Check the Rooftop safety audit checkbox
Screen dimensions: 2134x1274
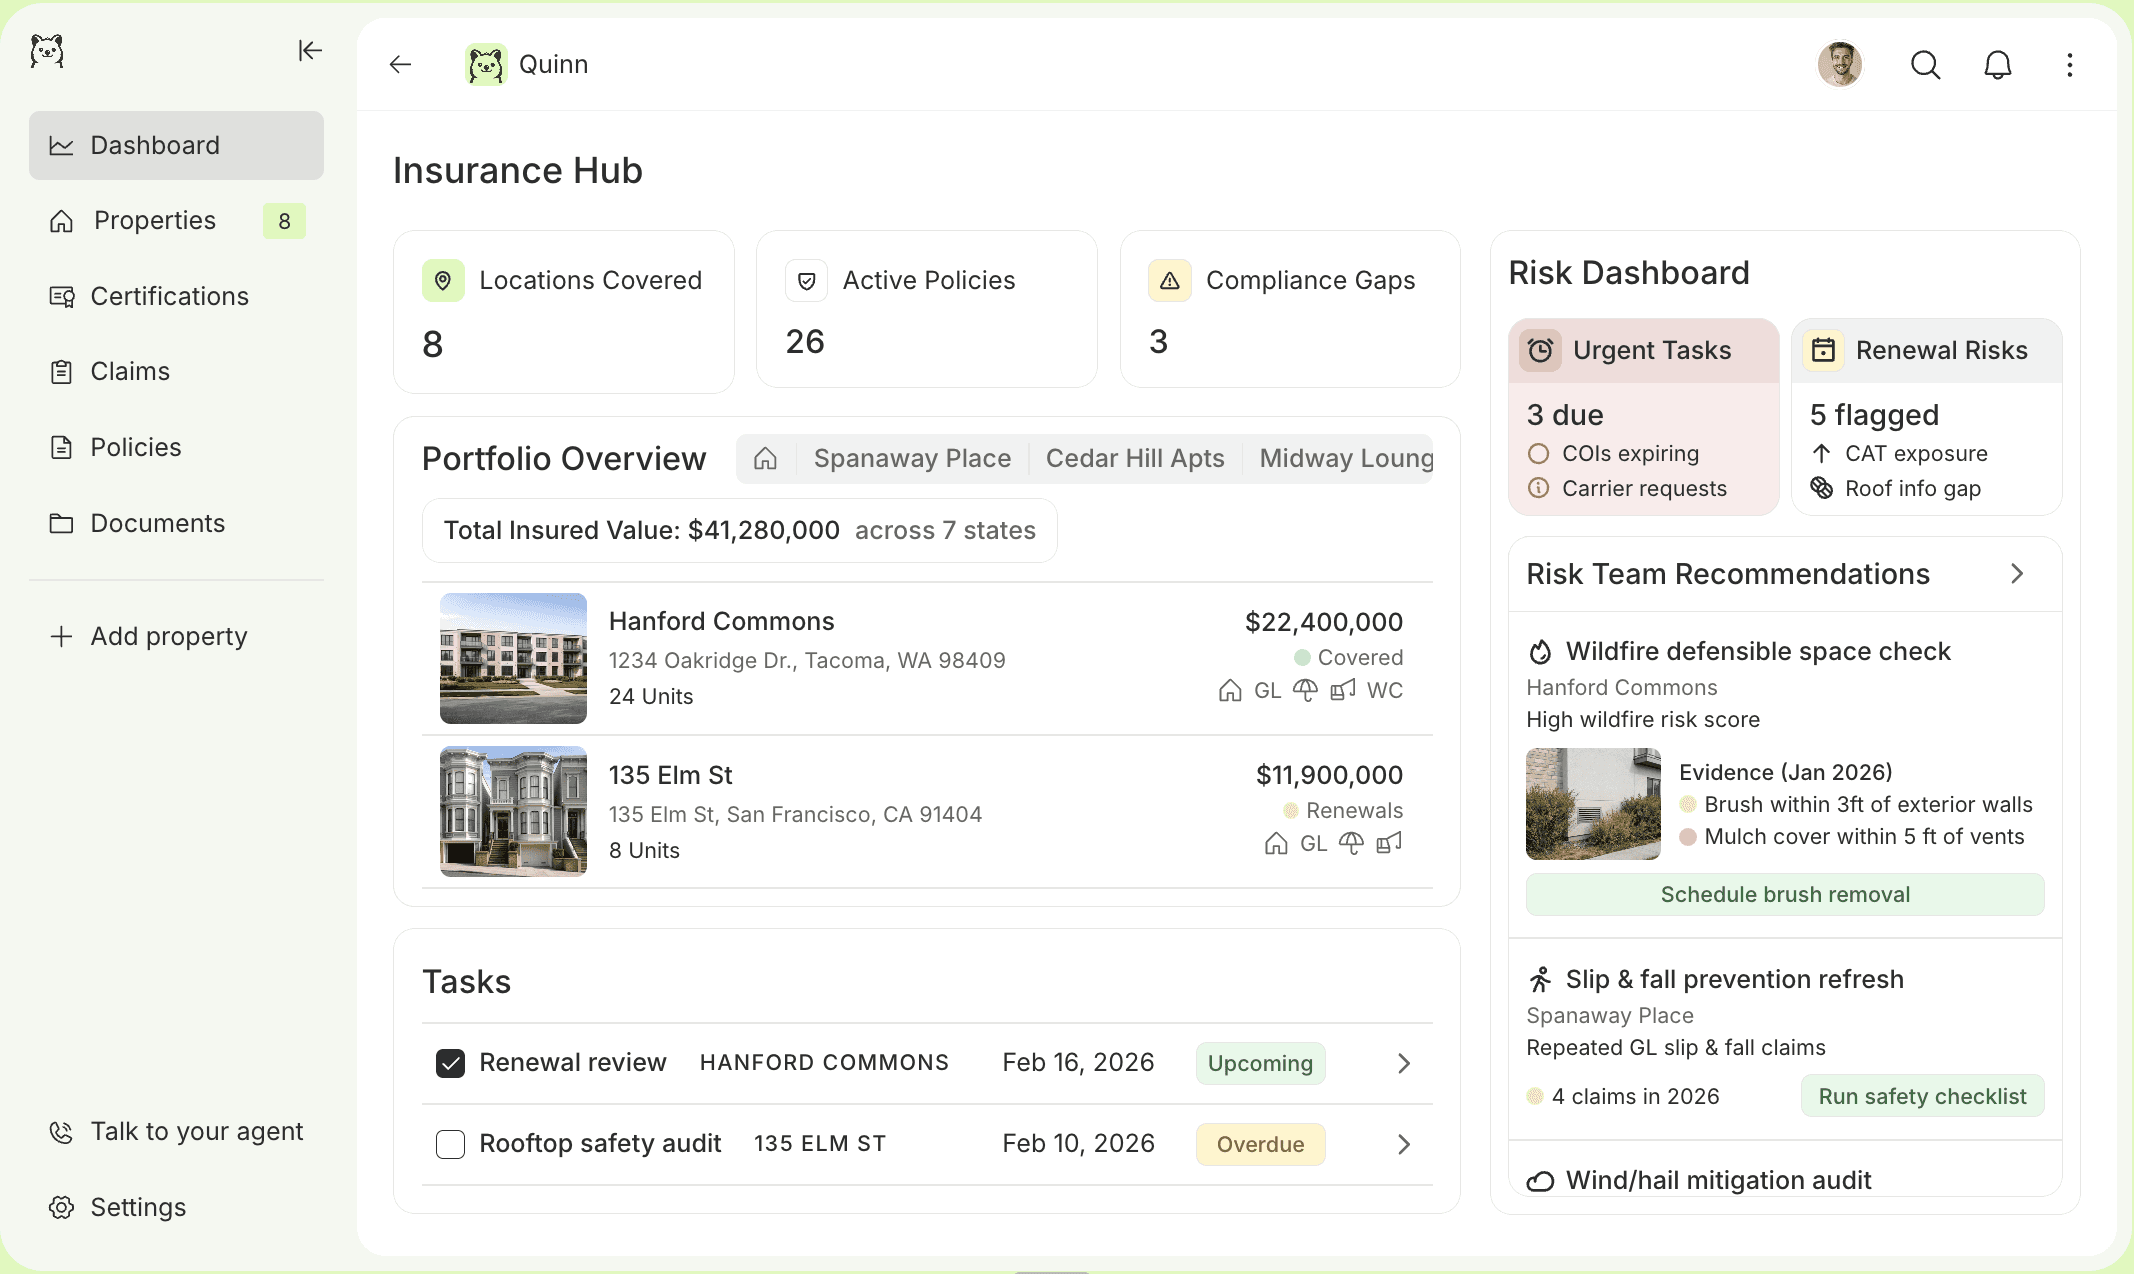tap(451, 1144)
